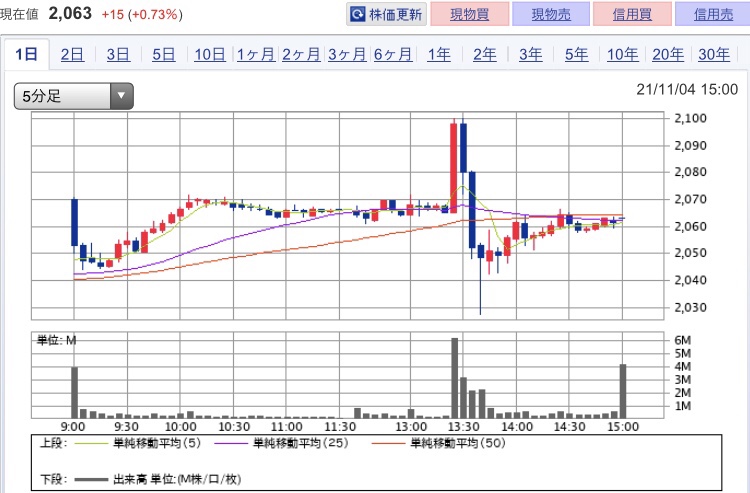Click the 21/11/04 15:00 timestamp
Image resolution: width=750 pixels, height=493 pixels.
tap(687, 89)
